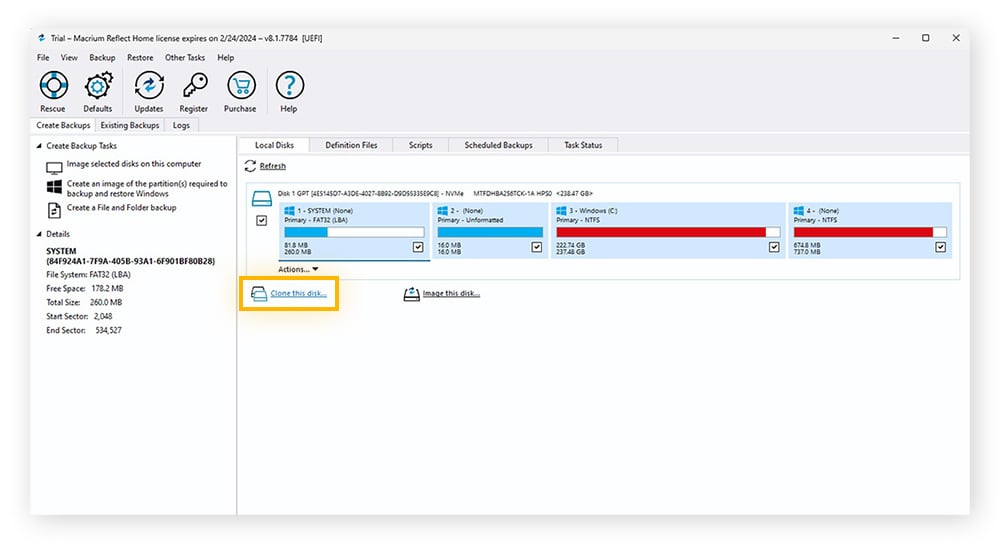Click the Windows (C:) red usage bar
1000x542 pixels.
coord(660,232)
